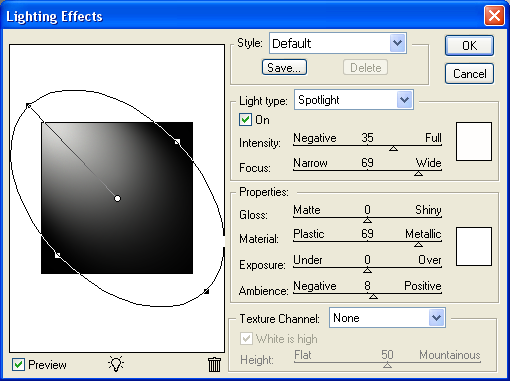This screenshot has height=381, width=510.
Task: Open the ambient color swatch in Properties
Action: tap(474, 247)
